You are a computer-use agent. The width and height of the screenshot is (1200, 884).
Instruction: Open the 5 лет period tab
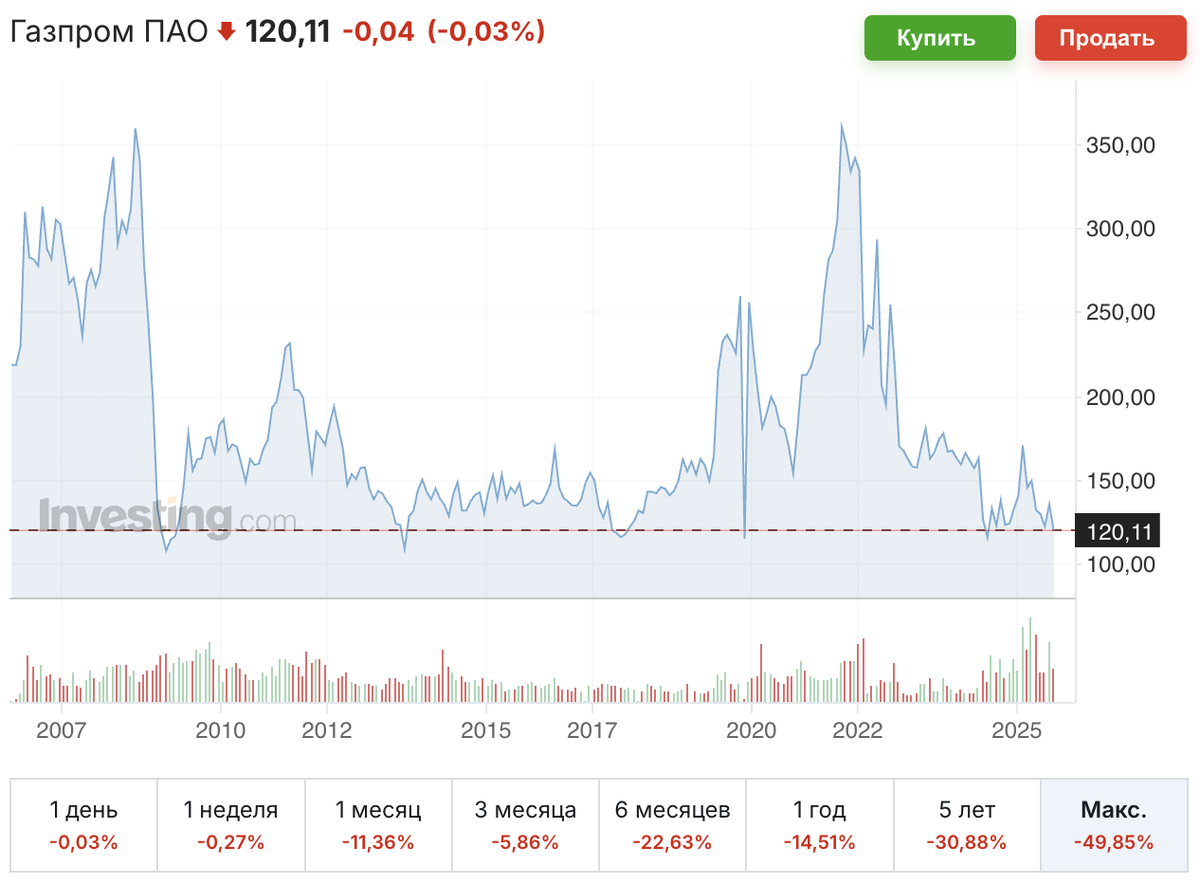[967, 824]
